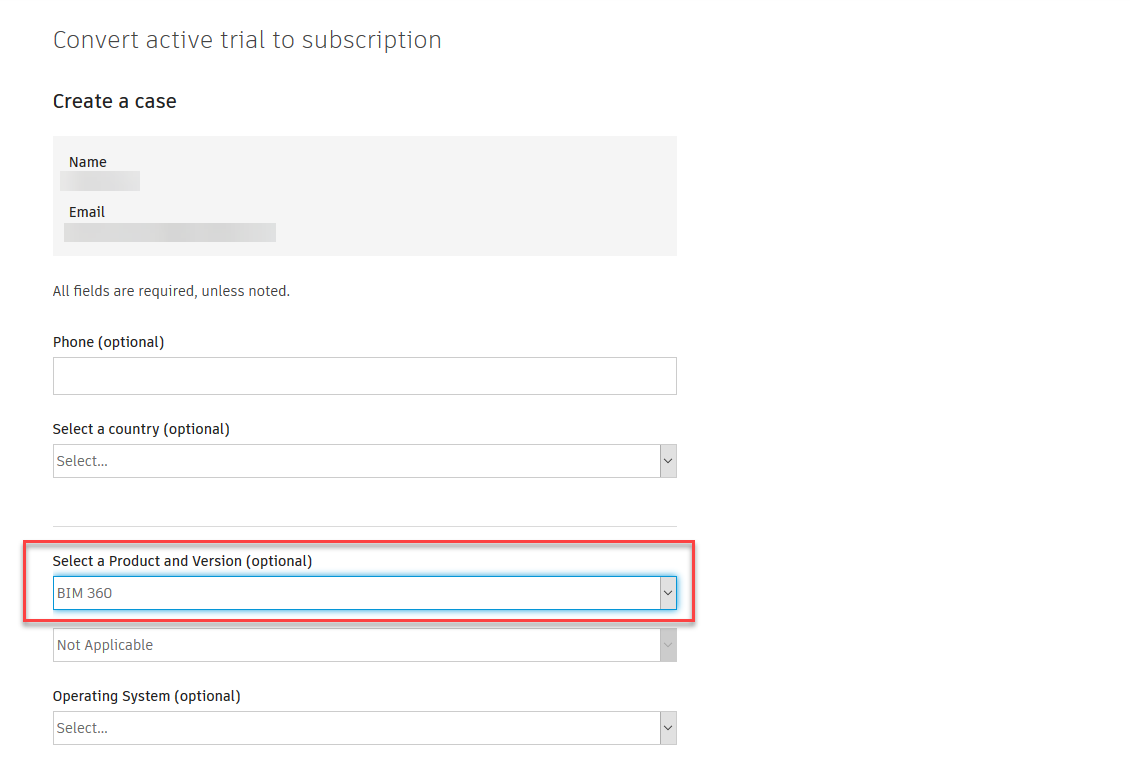This screenshot has width=1130, height=762.
Task: Click the chevron arrow beside BIM 360
Action: coord(668,592)
